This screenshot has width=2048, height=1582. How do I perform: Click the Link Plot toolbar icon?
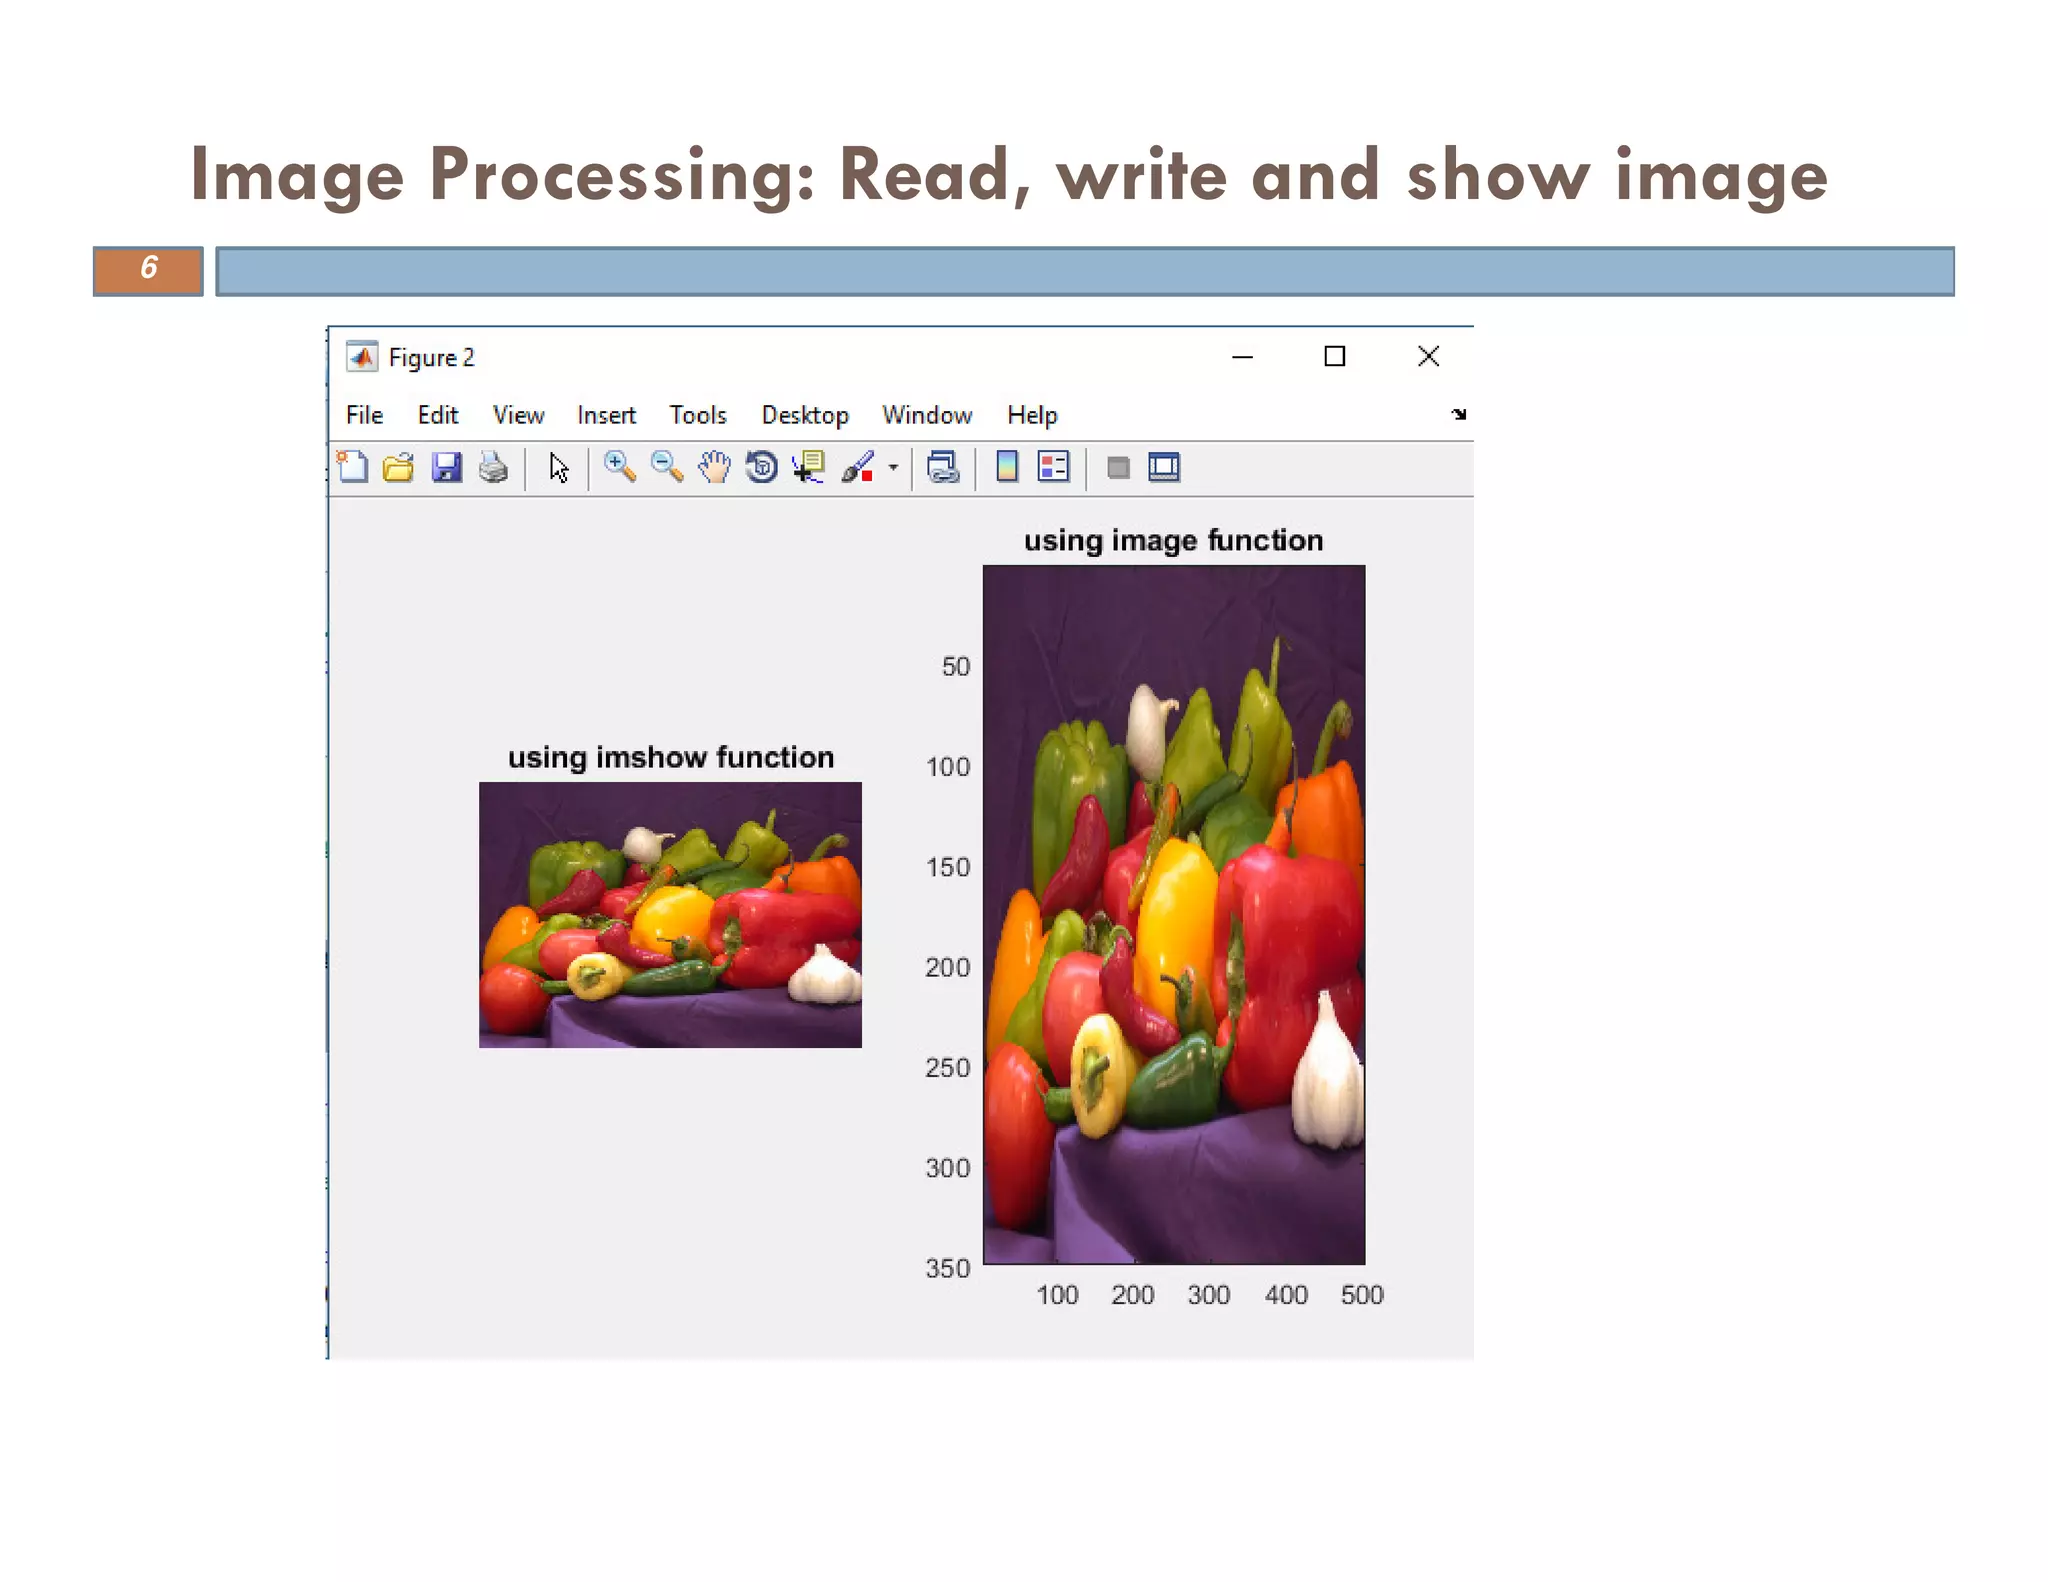click(943, 467)
